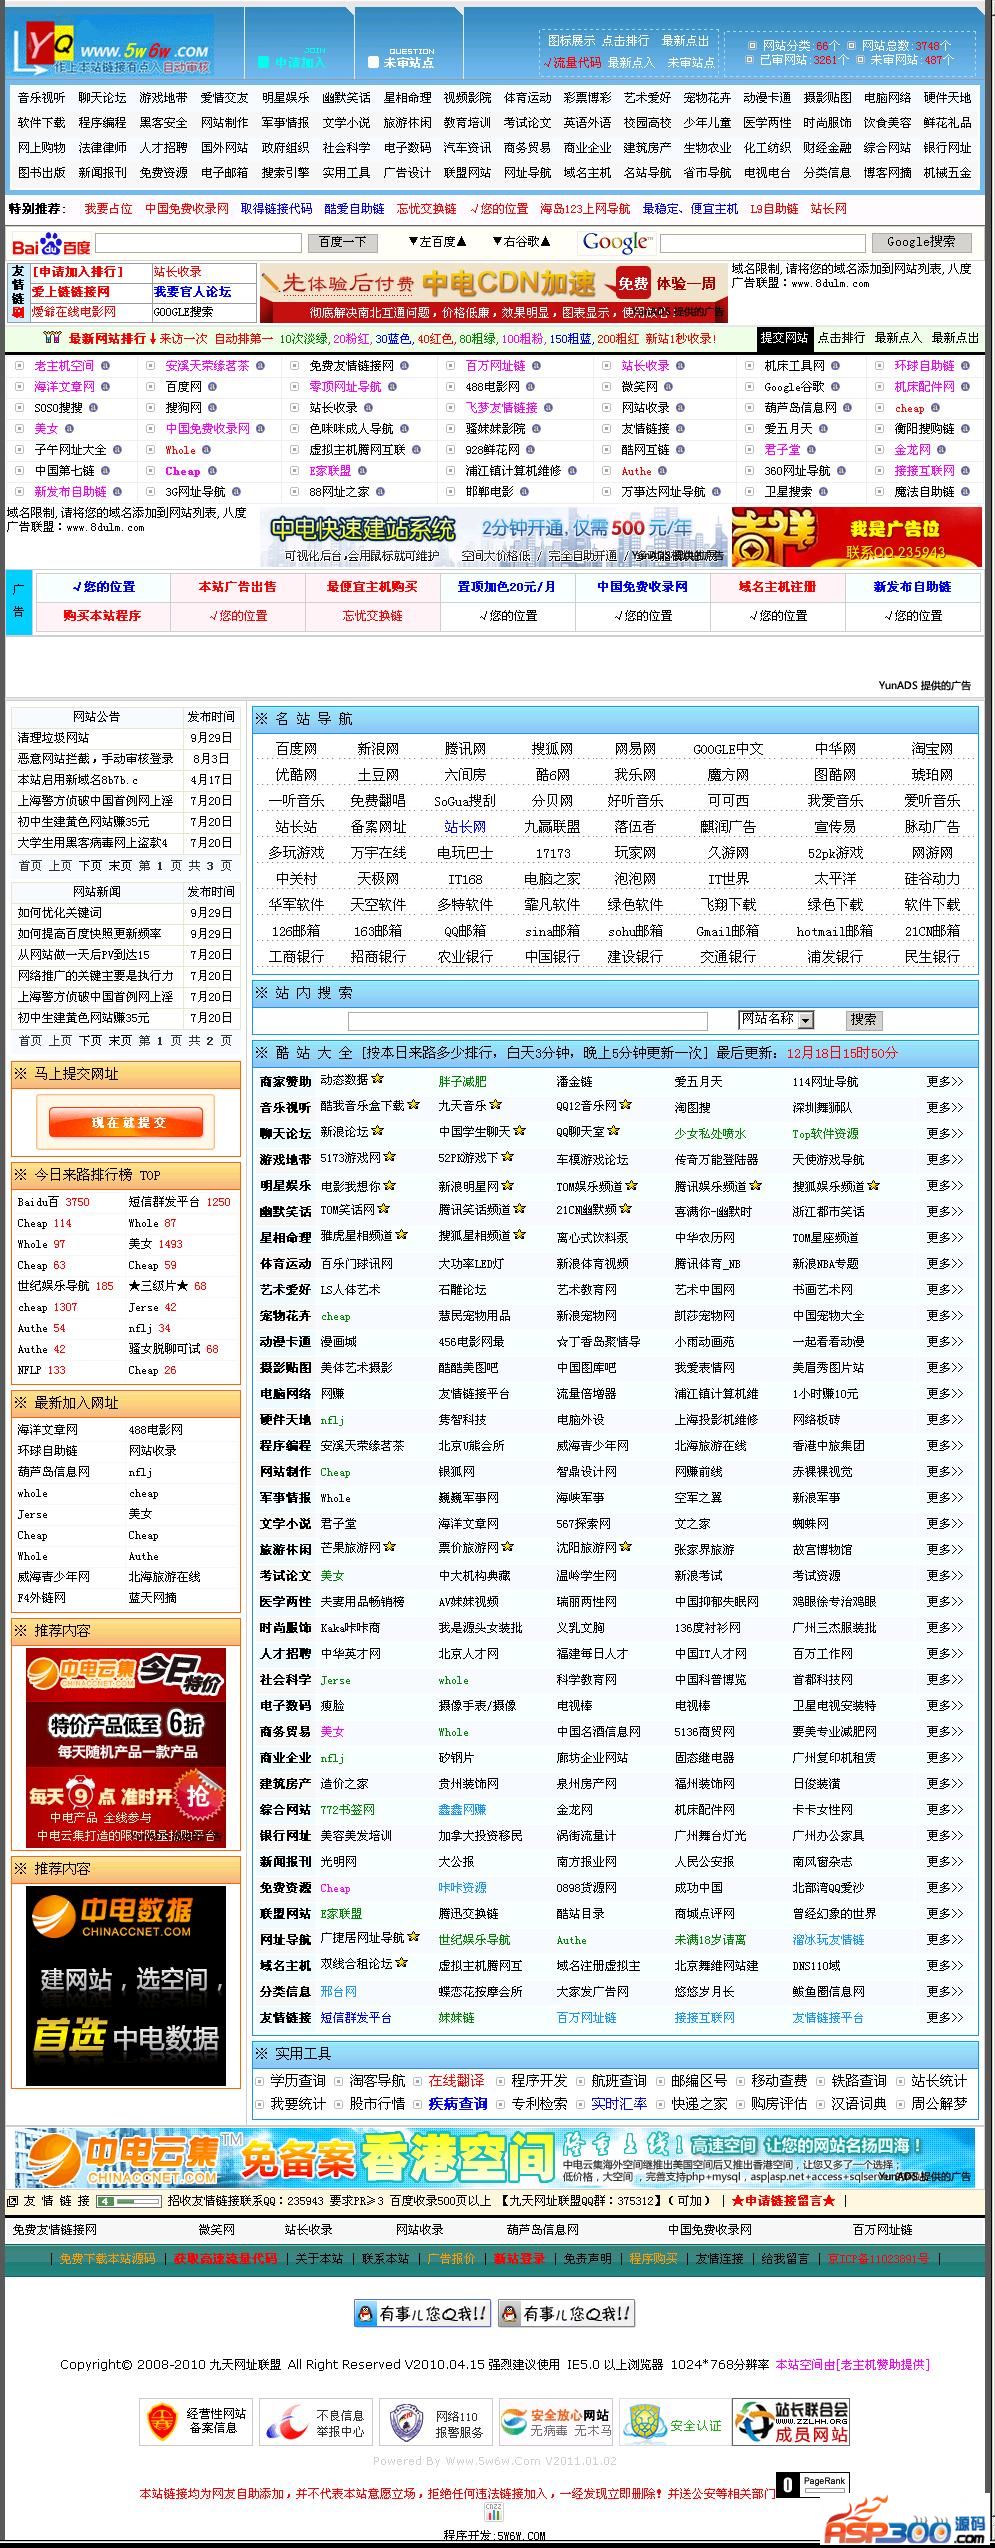Expand 更多>> in the 商家赞助 row

(x=944, y=1081)
